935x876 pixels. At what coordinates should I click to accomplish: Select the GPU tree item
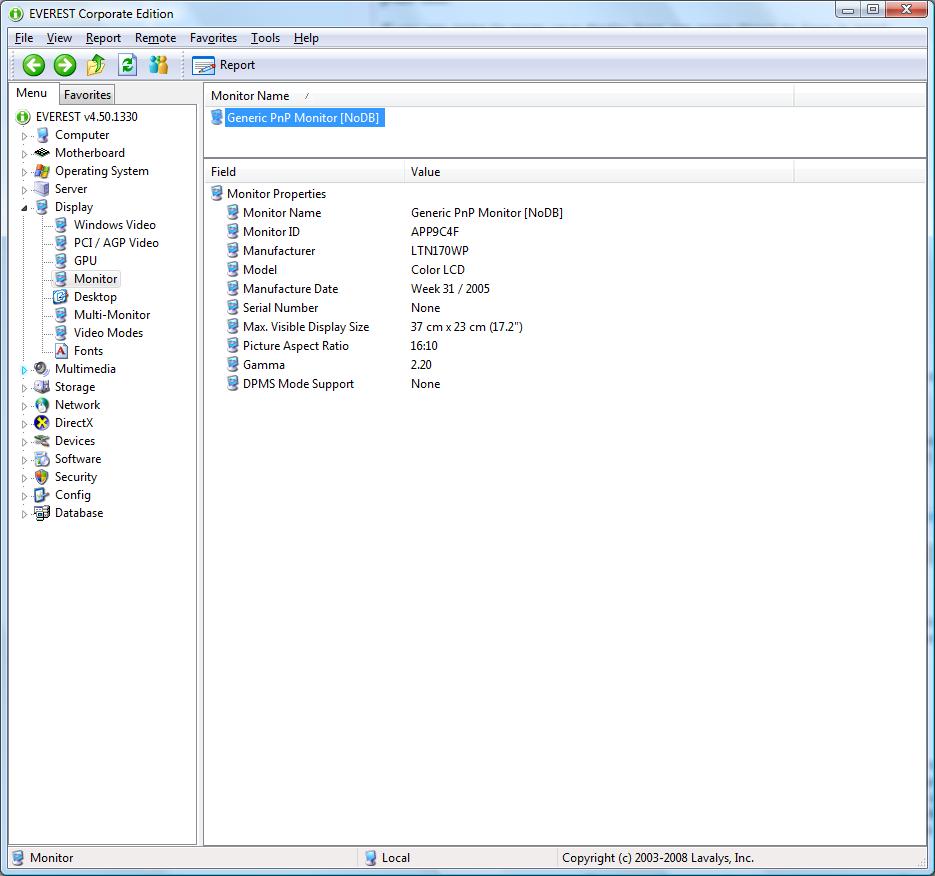pyautogui.click(x=85, y=261)
